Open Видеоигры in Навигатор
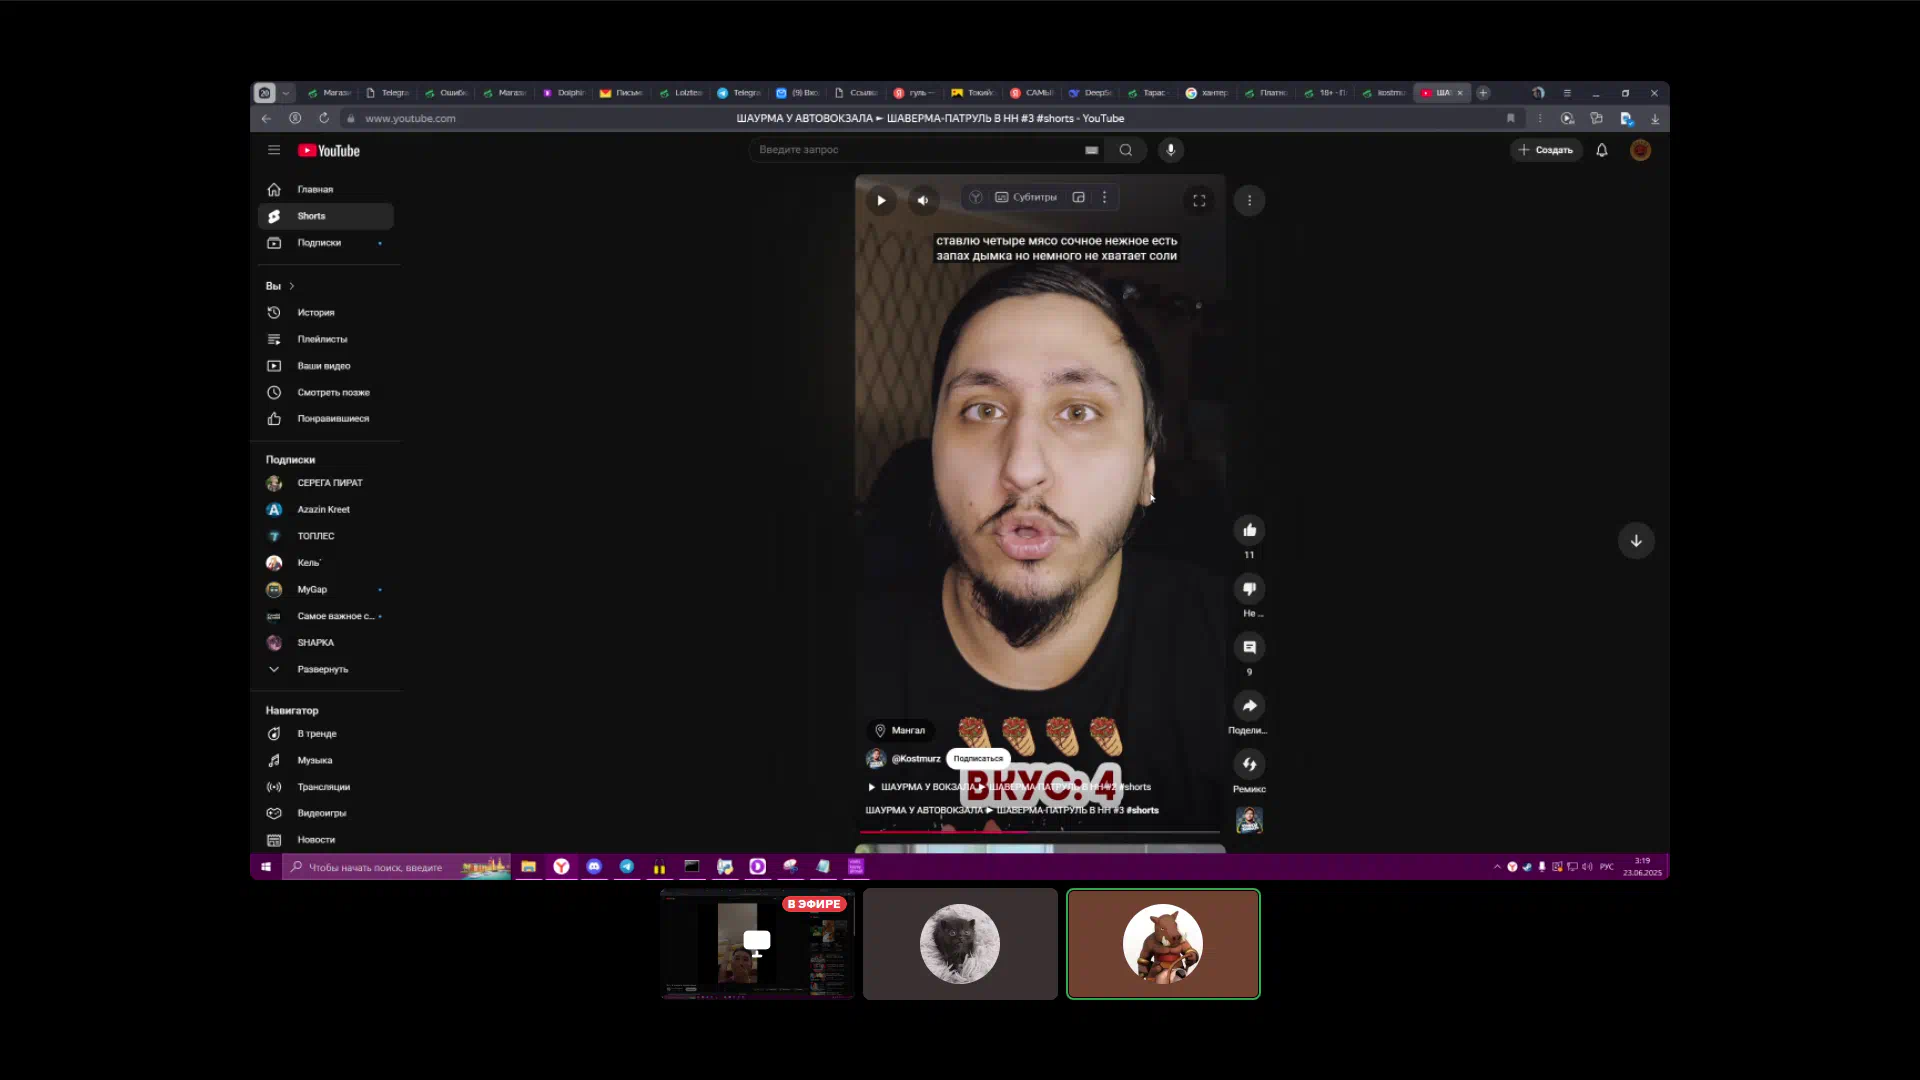 pyautogui.click(x=326, y=813)
